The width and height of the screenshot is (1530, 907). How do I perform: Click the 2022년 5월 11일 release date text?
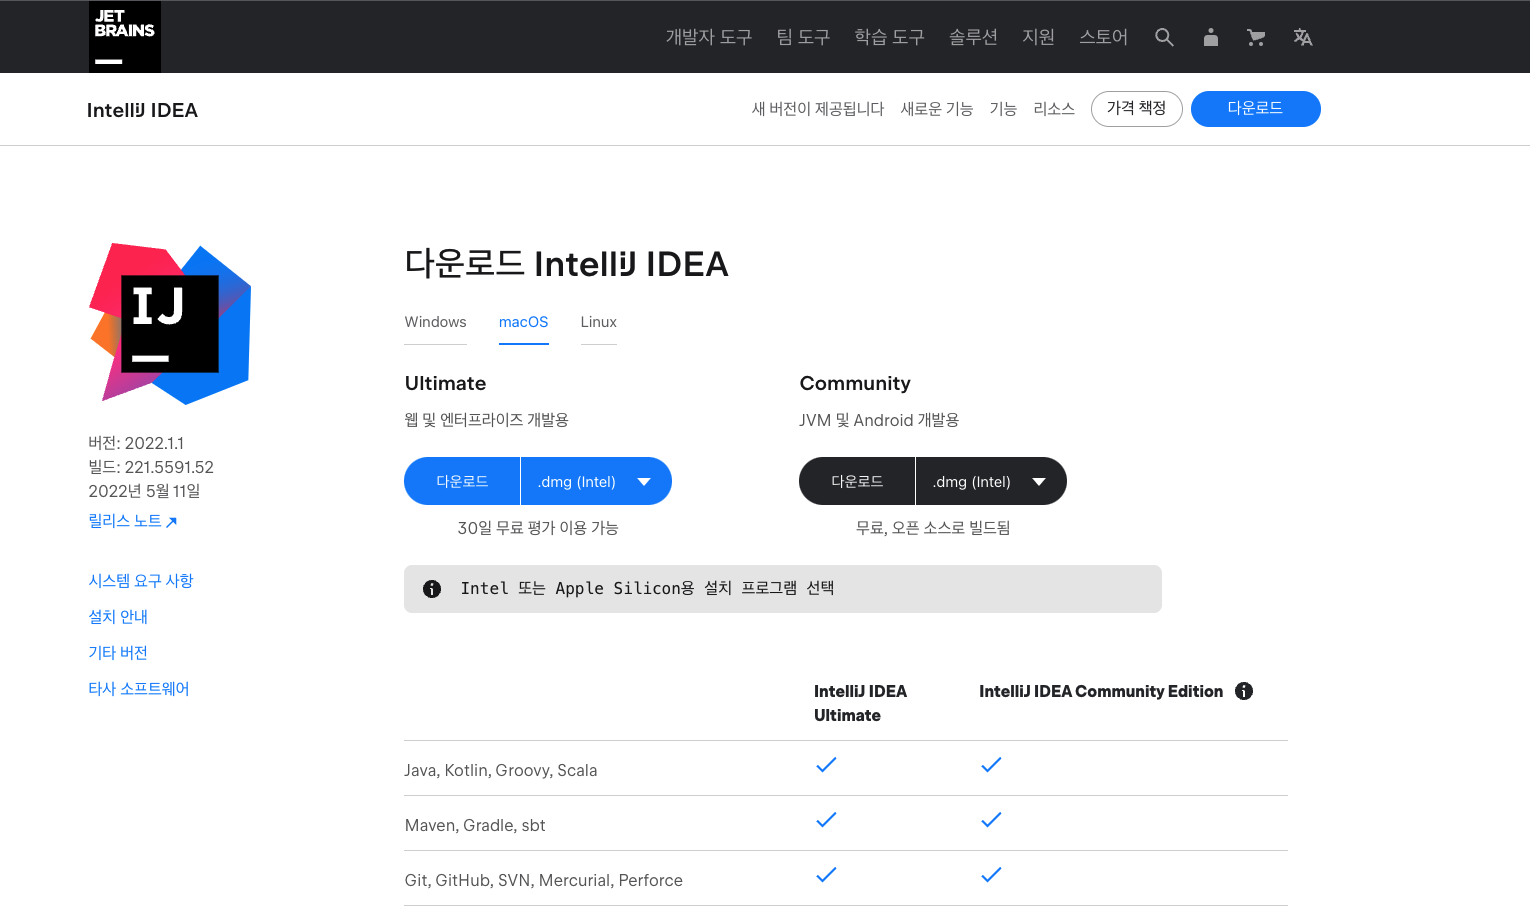144,491
